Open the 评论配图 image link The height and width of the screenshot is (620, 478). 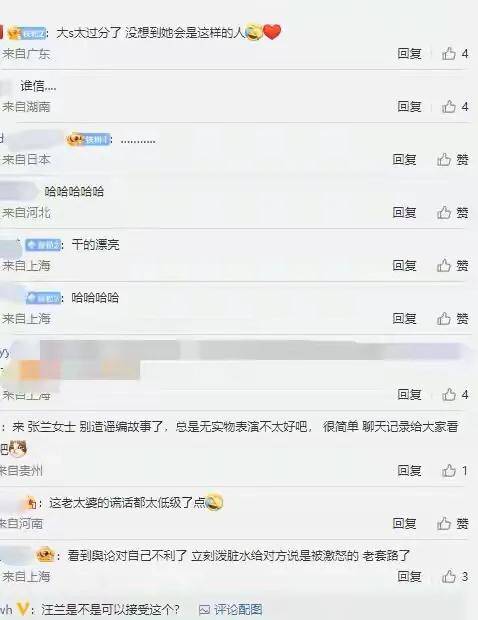pos(230,609)
